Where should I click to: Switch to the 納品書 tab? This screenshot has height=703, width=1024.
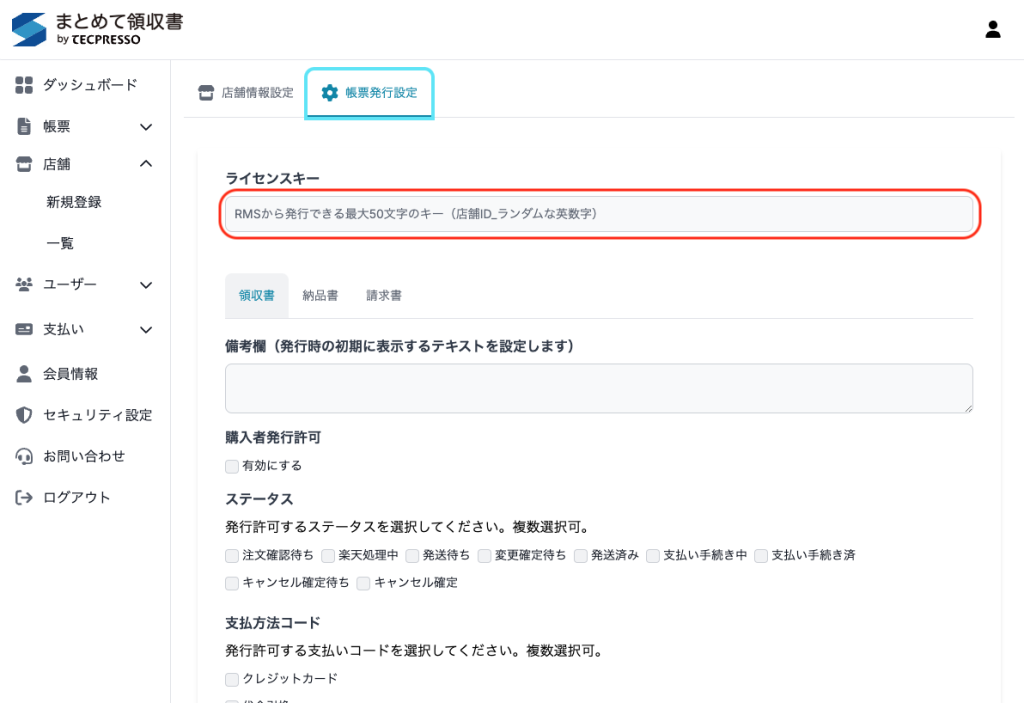(x=320, y=296)
